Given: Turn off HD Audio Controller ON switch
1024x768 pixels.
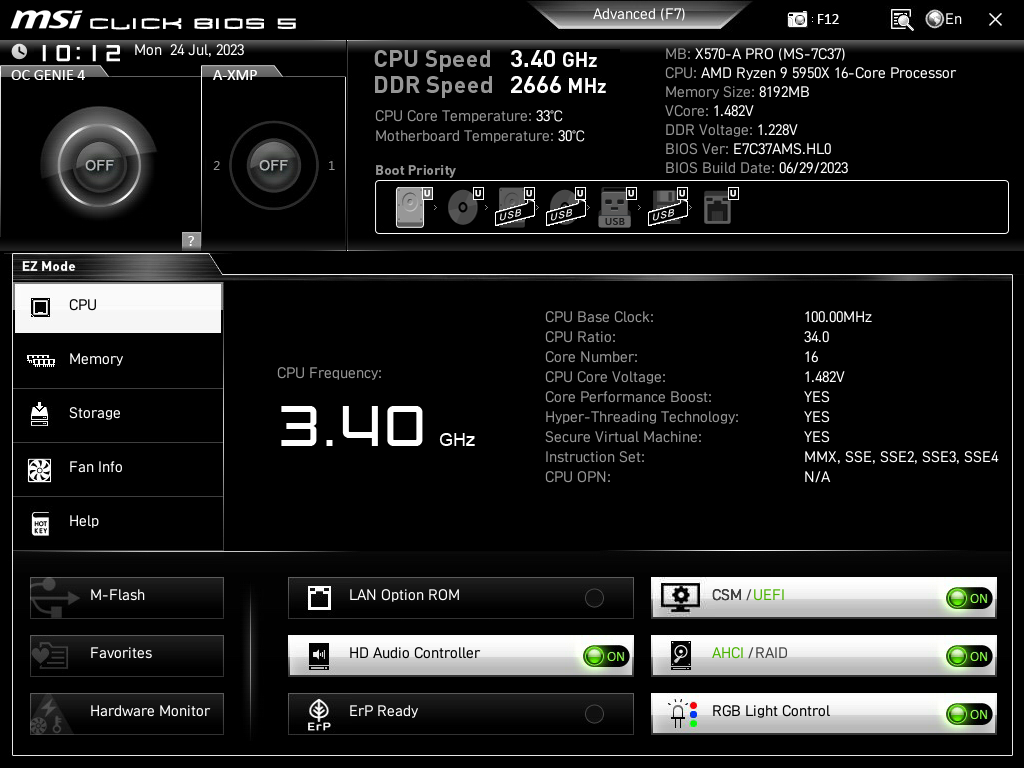Looking at the screenshot, I should point(606,656).
